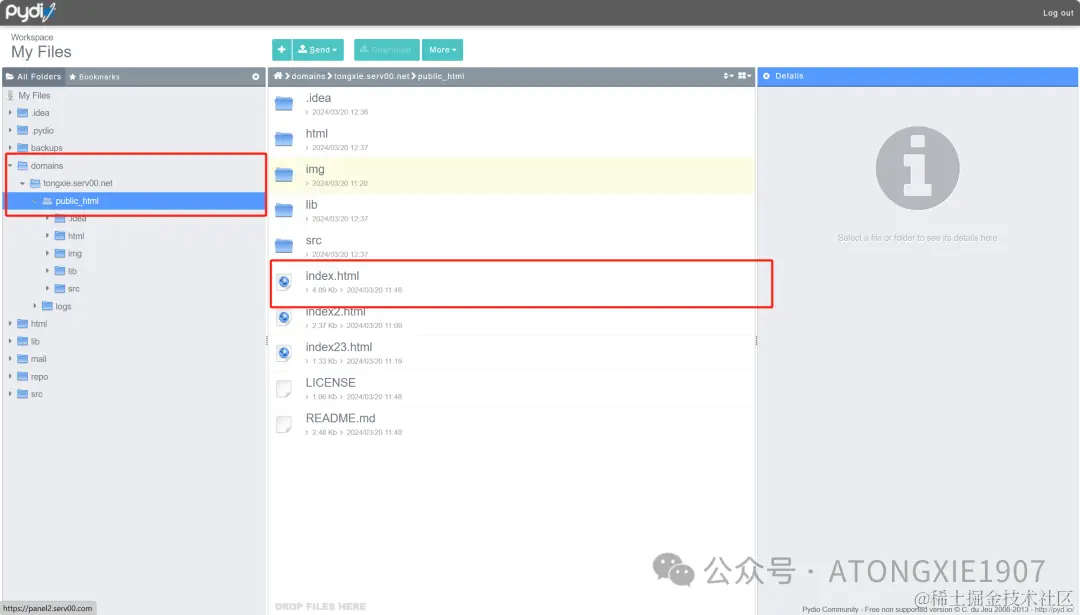Collapse the domains folder in tree
Image resolution: width=1080 pixels, height=615 pixels.
click(x=10, y=165)
